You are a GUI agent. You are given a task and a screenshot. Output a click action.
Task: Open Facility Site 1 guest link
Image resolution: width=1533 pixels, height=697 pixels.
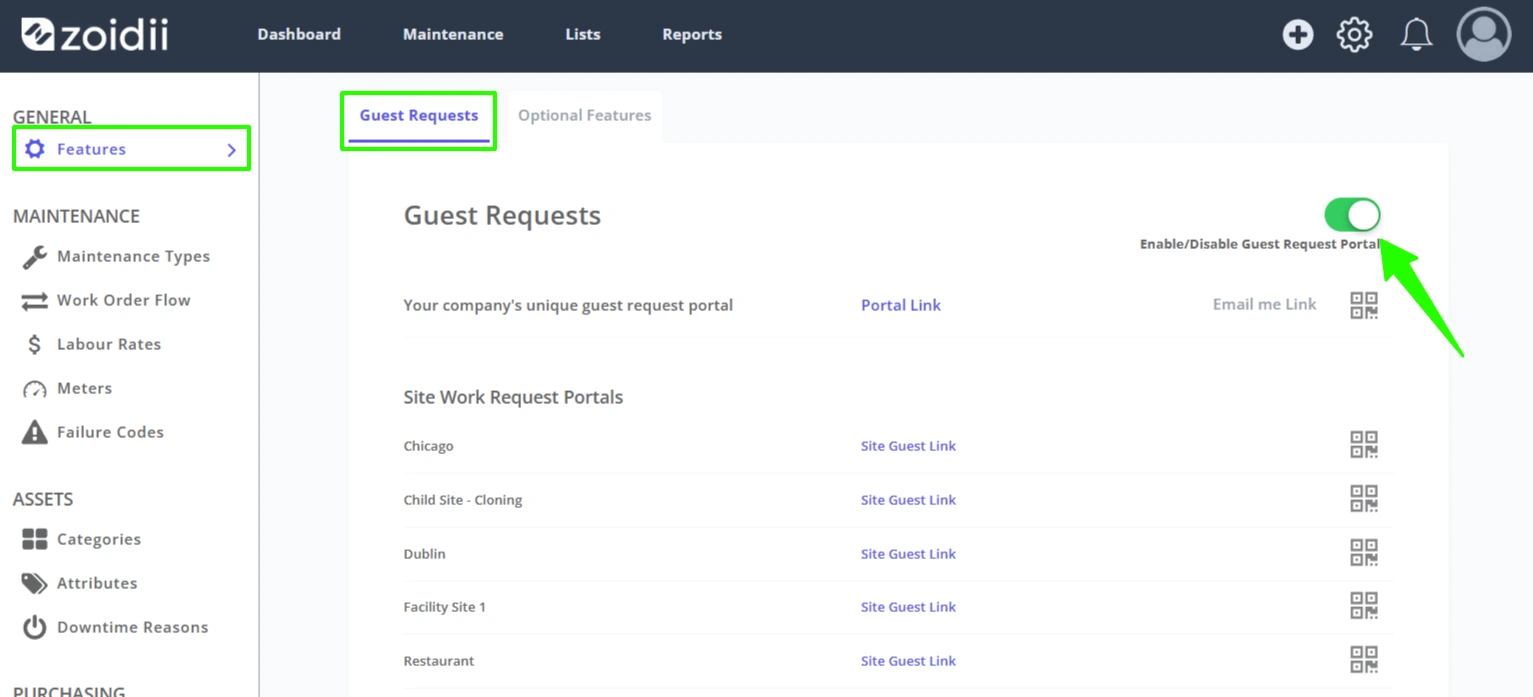tap(908, 607)
